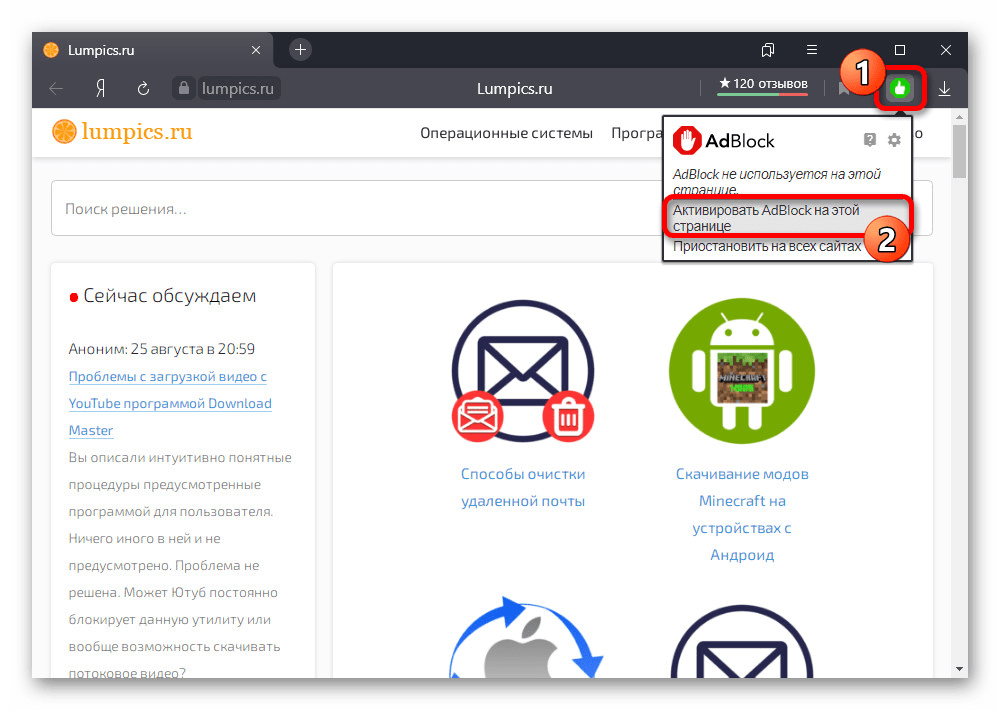This screenshot has width=1000, height=710.
Task: Click the vertical scrollbar thumb
Action: point(959,152)
